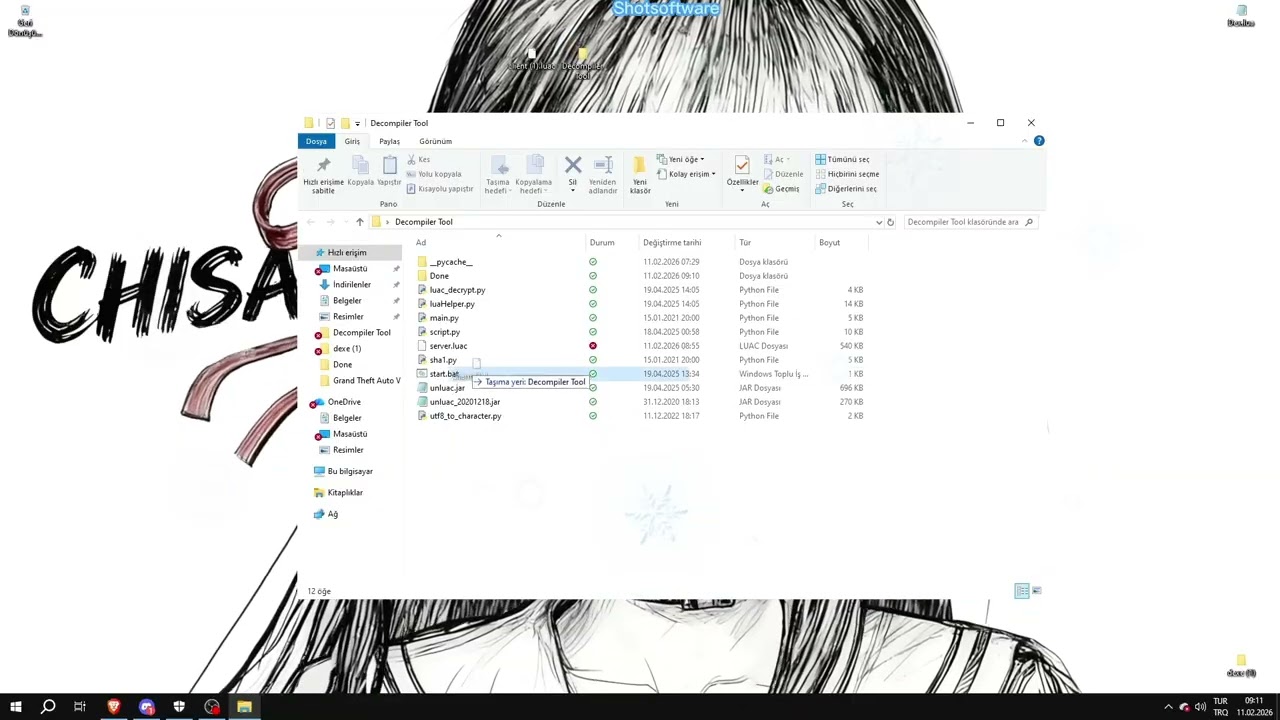
Task: Click the Kopyala ribbon icon
Action: 360,165
